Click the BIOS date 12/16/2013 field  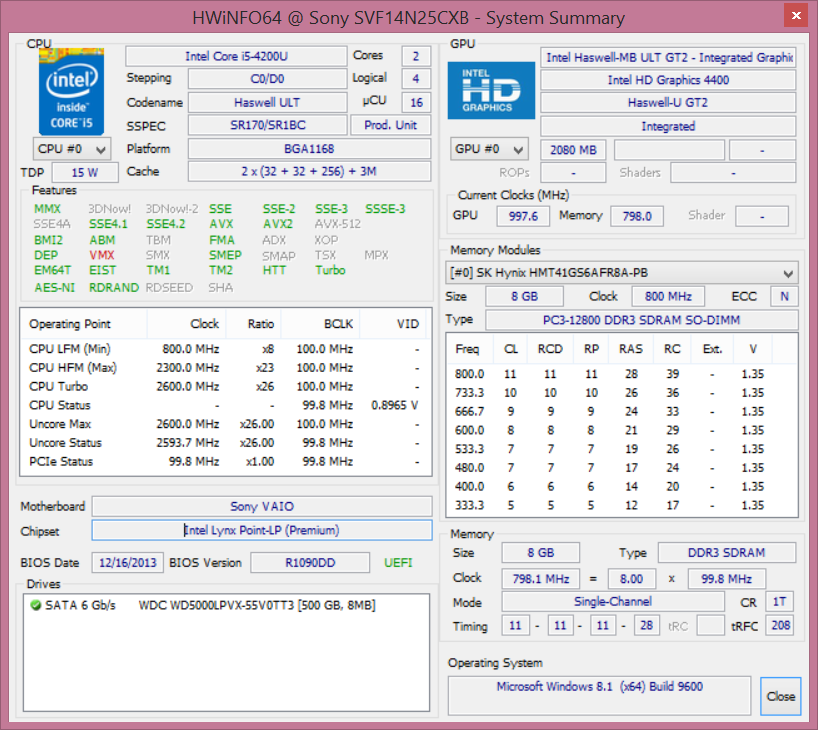(x=128, y=563)
